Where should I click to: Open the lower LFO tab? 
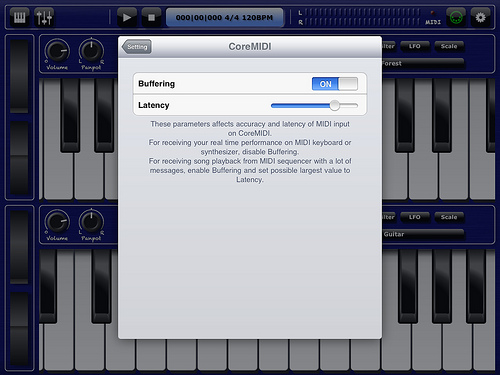(x=415, y=217)
